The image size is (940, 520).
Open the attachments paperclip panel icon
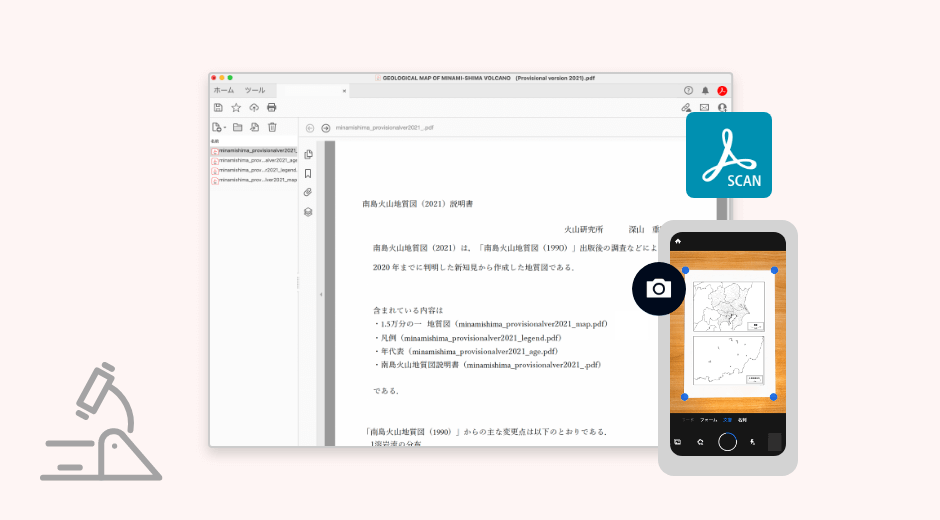[308, 193]
